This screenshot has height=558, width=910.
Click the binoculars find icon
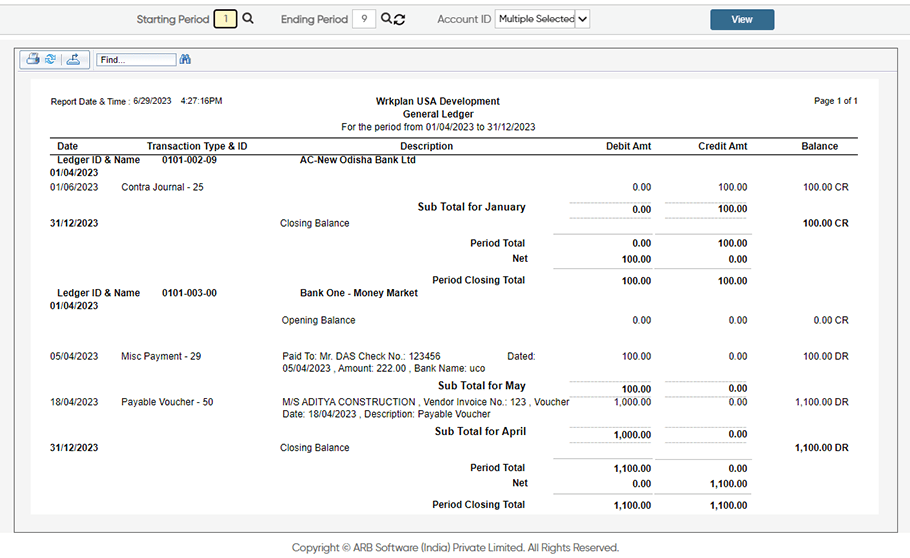pos(185,59)
